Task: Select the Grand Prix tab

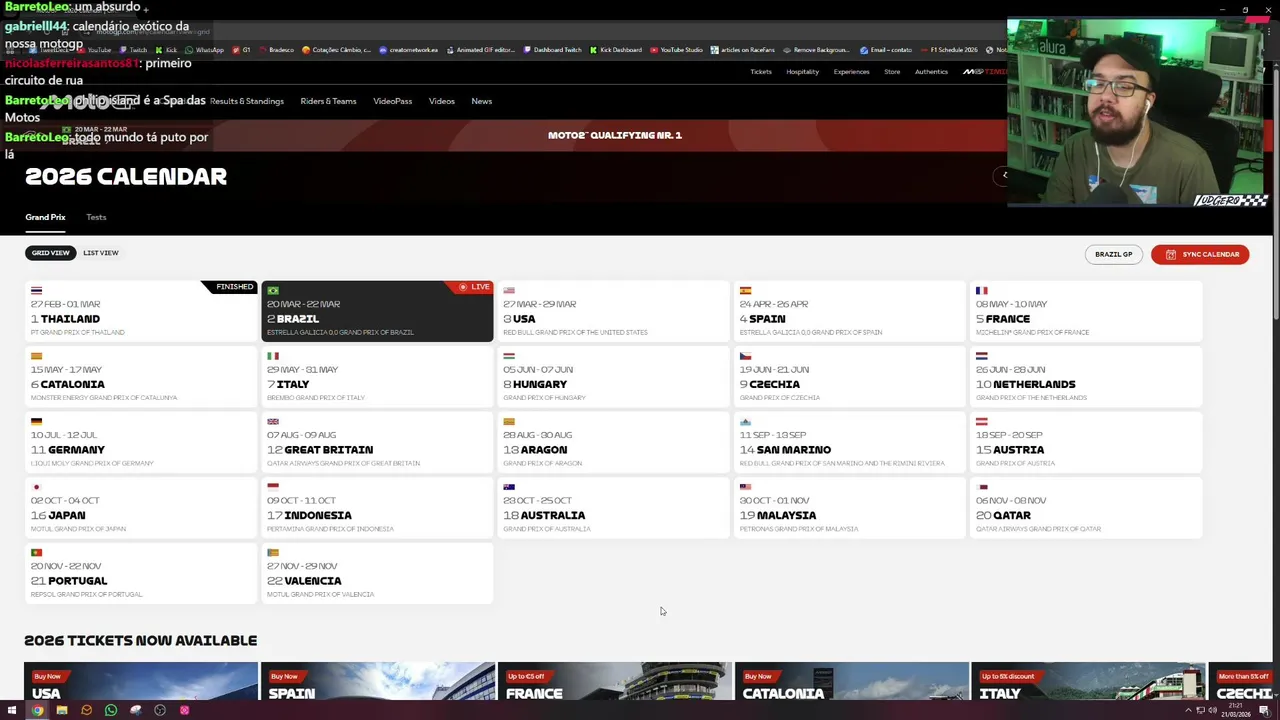Action: [45, 217]
